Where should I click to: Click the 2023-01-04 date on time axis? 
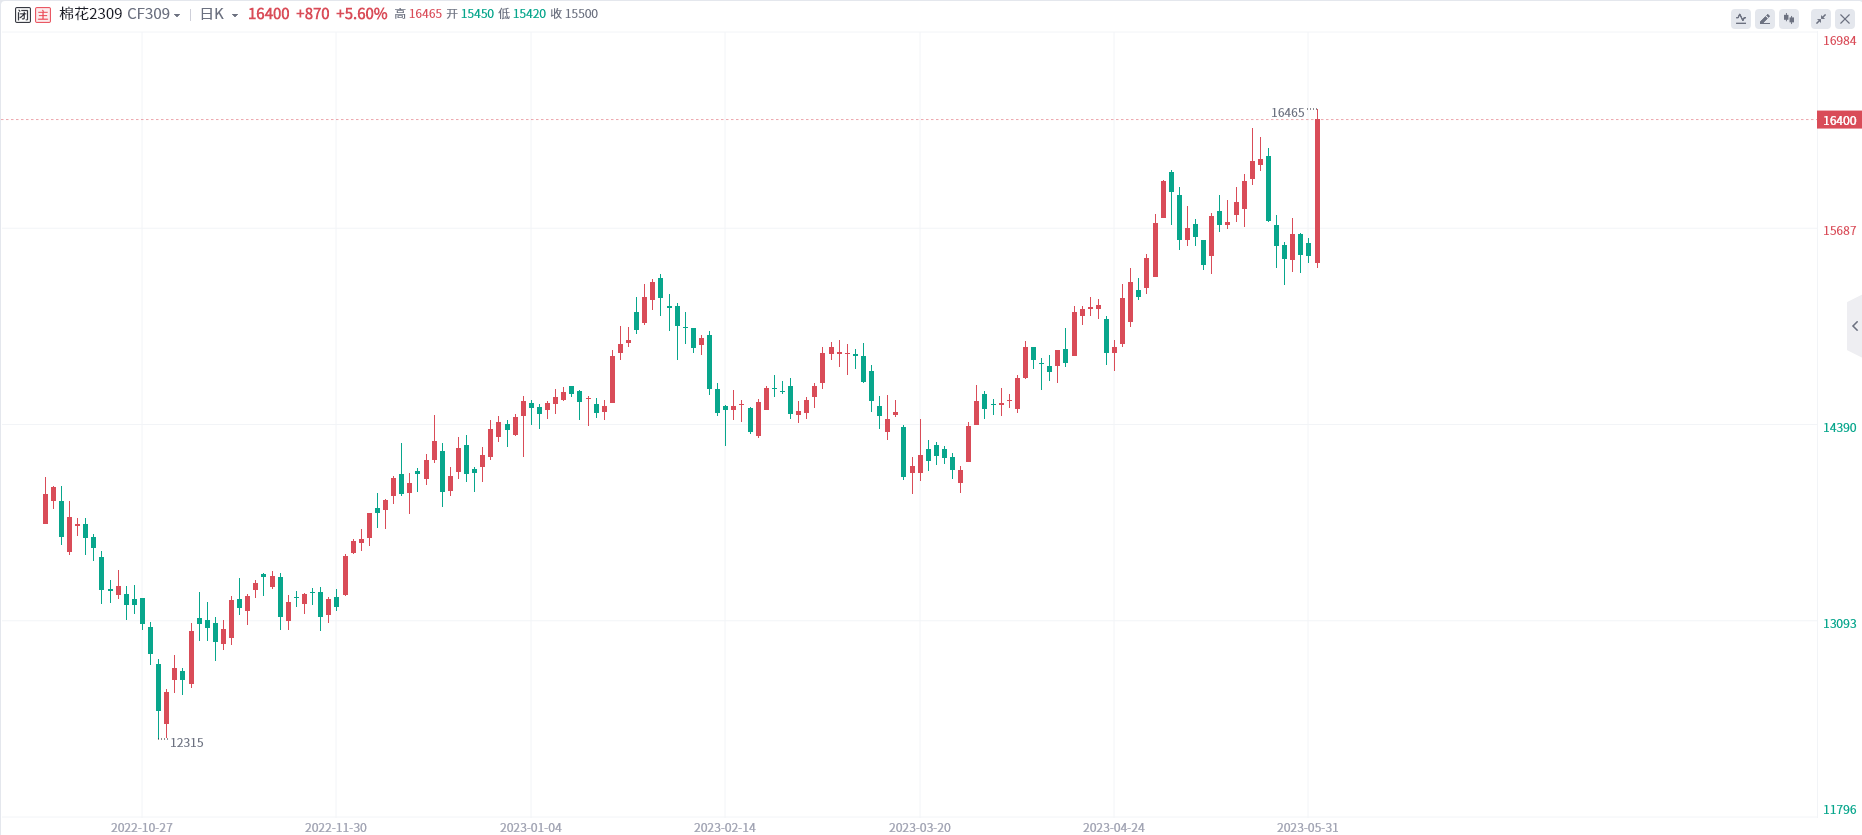[531, 828]
